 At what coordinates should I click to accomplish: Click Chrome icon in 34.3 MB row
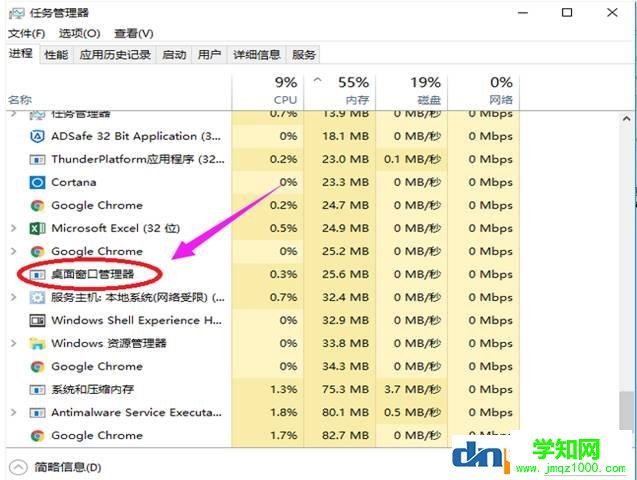[x=37, y=367]
